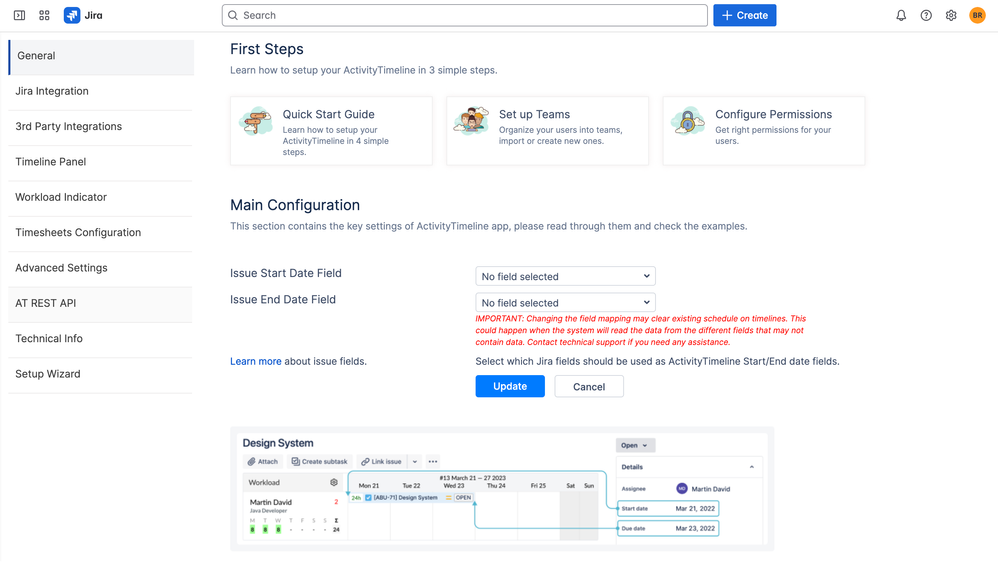Open 3rd Party Integrations settings
The height and width of the screenshot is (562, 998).
point(101,127)
